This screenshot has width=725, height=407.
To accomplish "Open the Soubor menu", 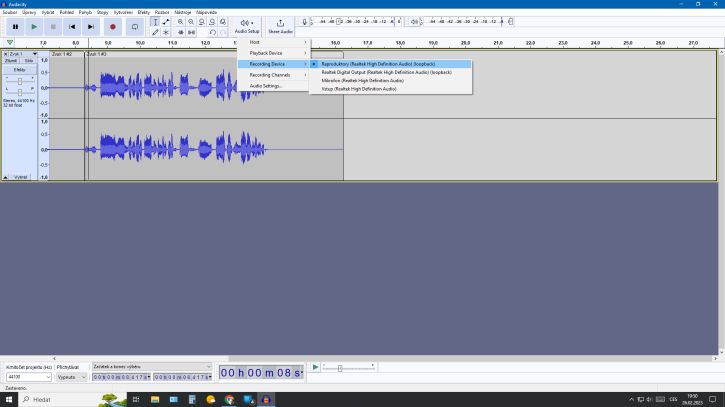I will tap(10, 12).
